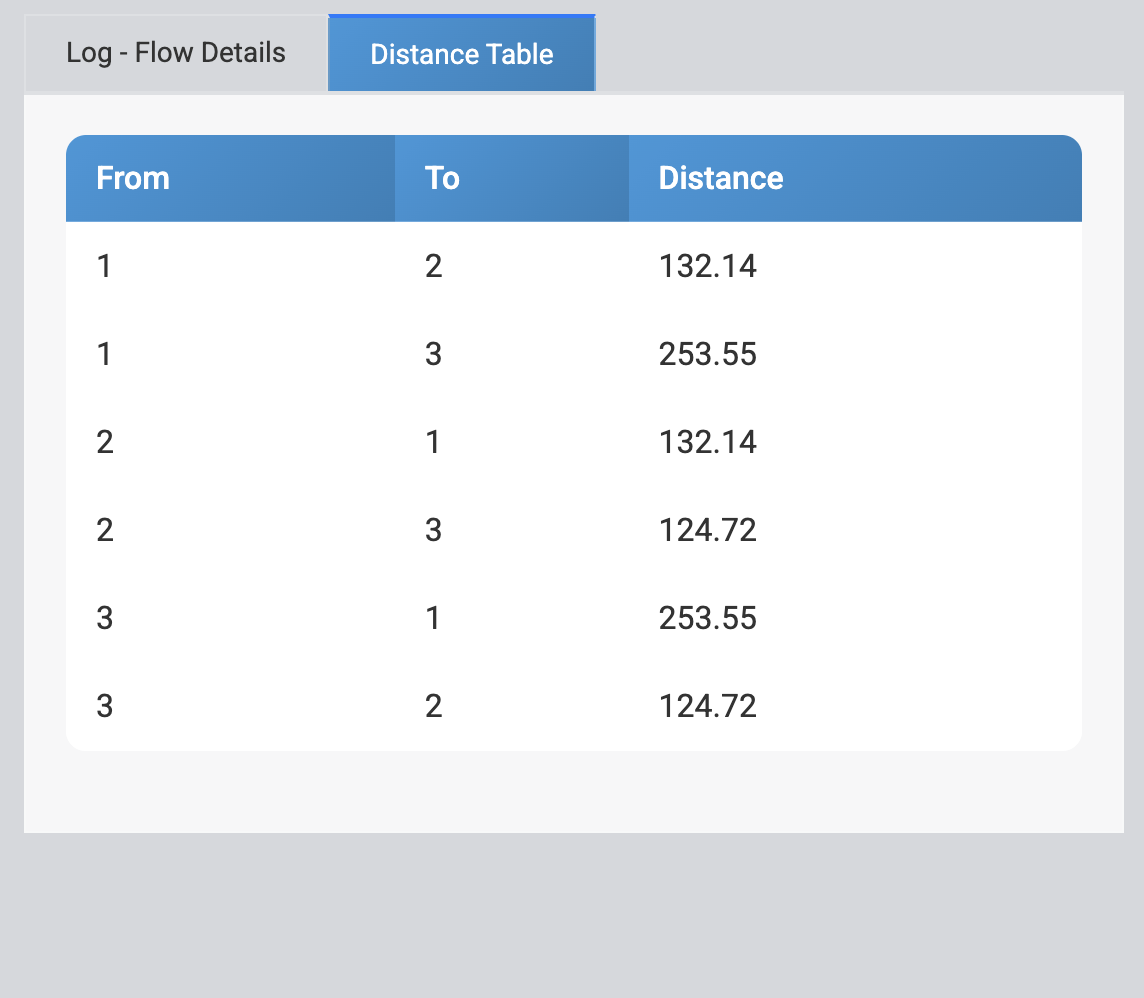Select distance 124.72 in row 3 to 2
Image resolution: width=1144 pixels, height=998 pixels.
708,706
